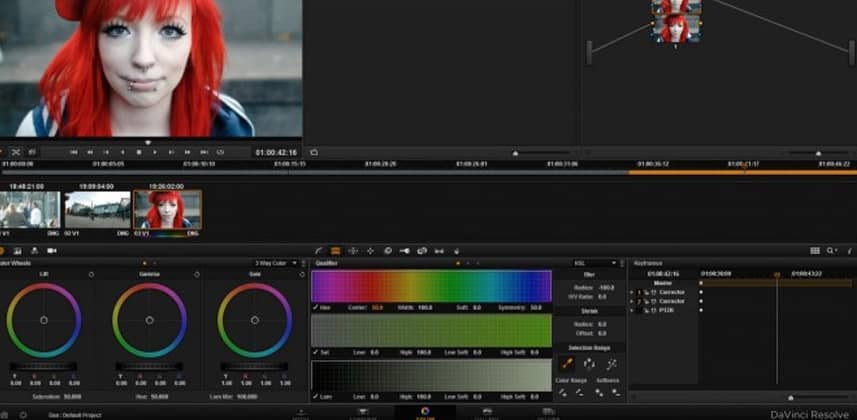Toggle keyframe dot for PTZR track
The height and width of the screenshot is (420, 857).
point(701,310)
